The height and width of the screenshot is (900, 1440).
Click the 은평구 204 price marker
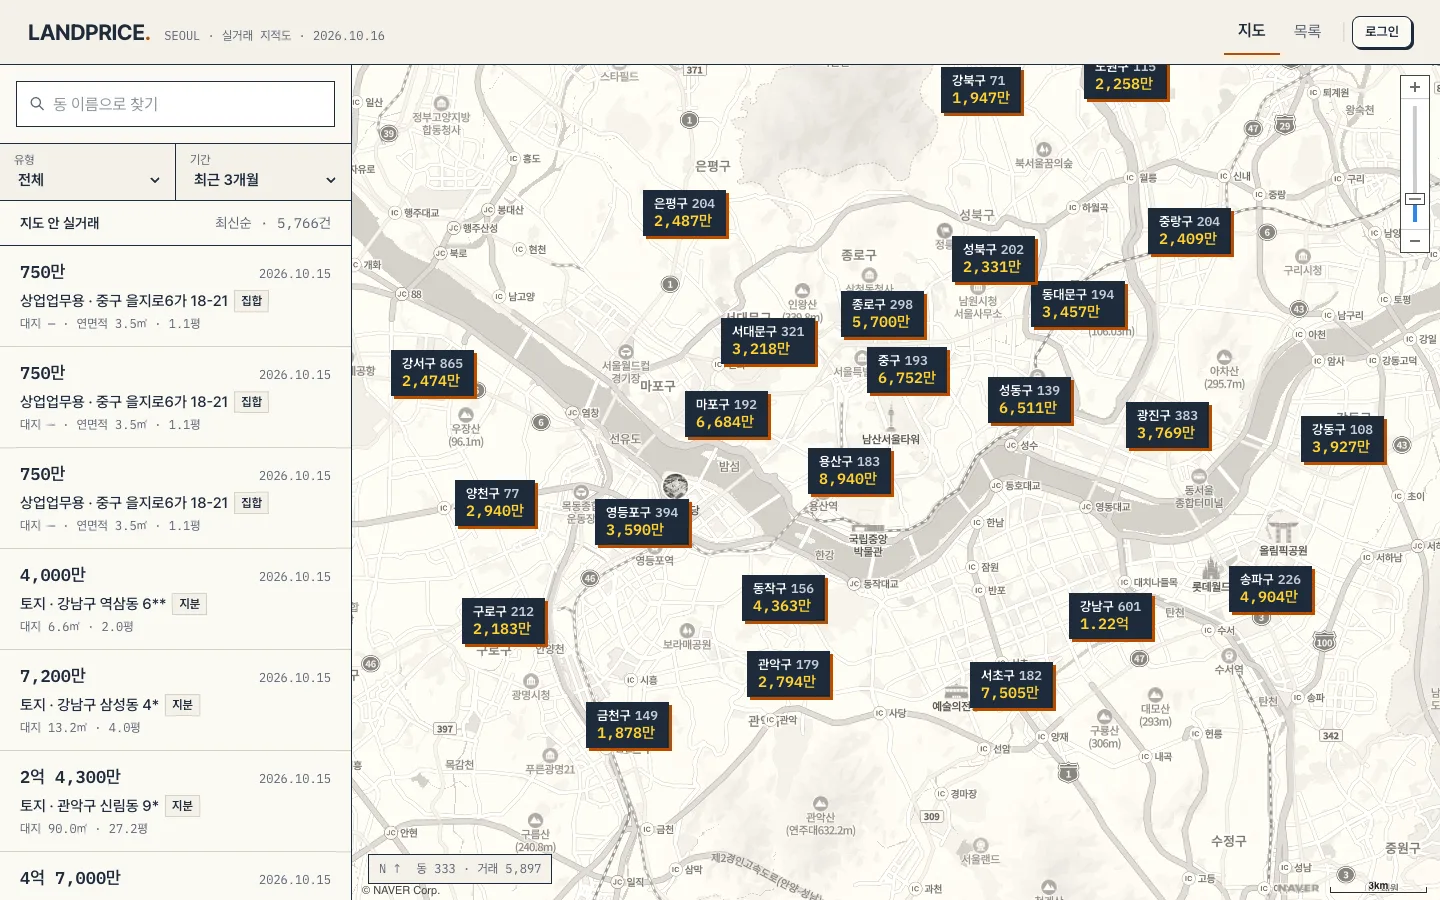[x=684, y=212]
